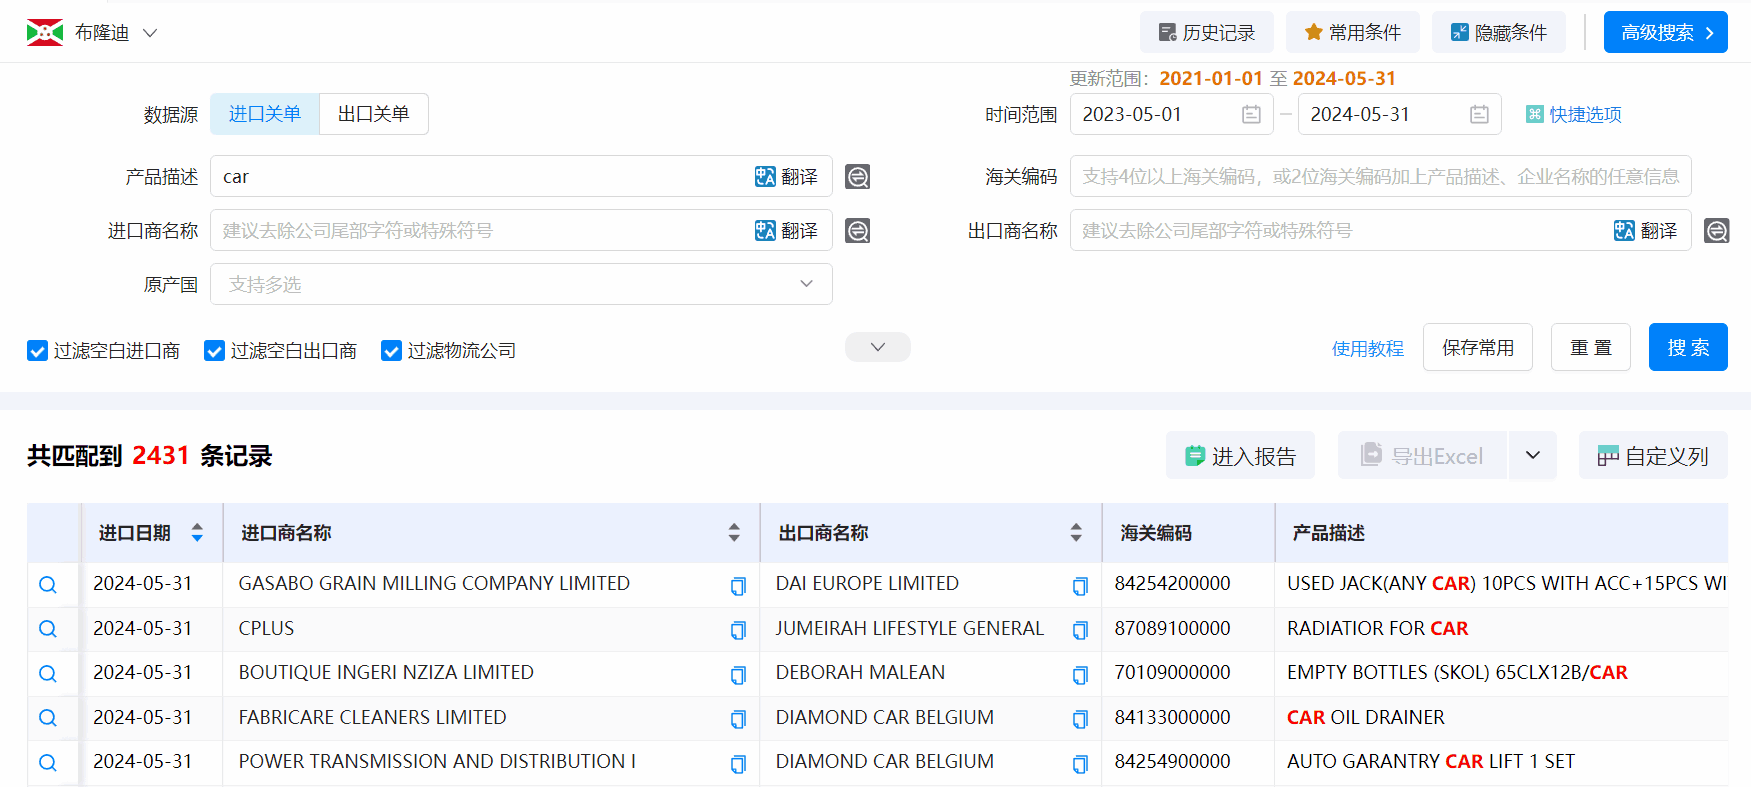Click the filter icon beside importer name field

point(857,231)
